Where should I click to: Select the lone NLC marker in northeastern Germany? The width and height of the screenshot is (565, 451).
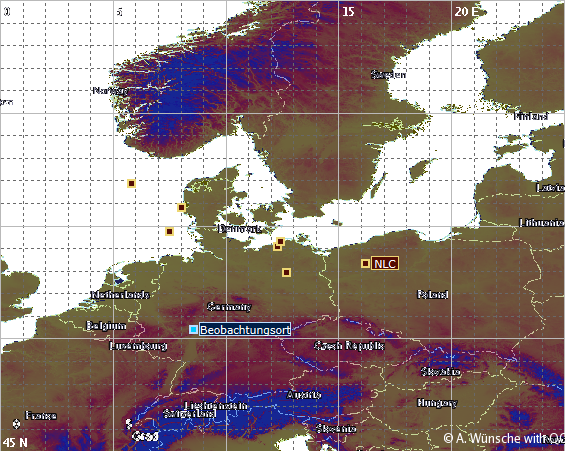click(x=286, y=272)
